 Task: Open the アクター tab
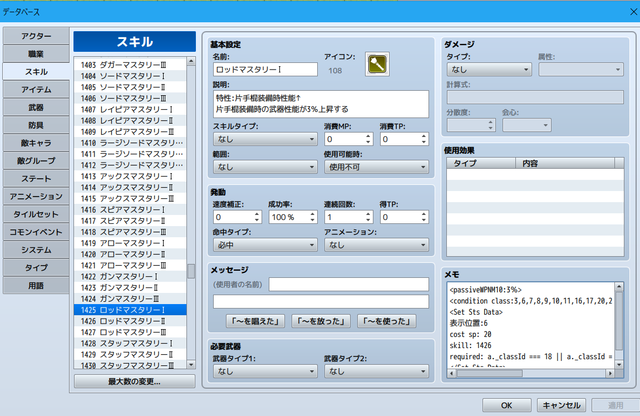[x=36, y=36]
